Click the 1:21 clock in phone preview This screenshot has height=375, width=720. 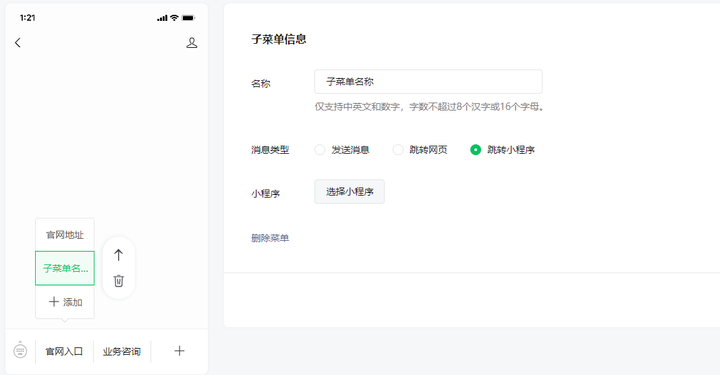[x=28, y=18]
